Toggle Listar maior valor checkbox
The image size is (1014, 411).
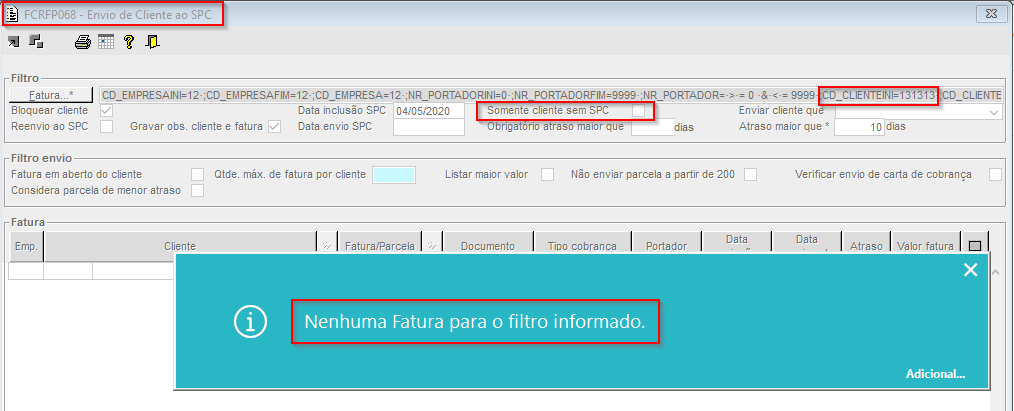click(x=548, y=174)
